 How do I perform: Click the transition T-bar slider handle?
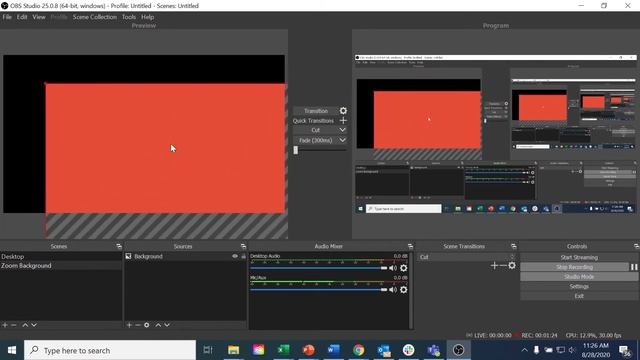pyautogui.click(x=296, y=150)
